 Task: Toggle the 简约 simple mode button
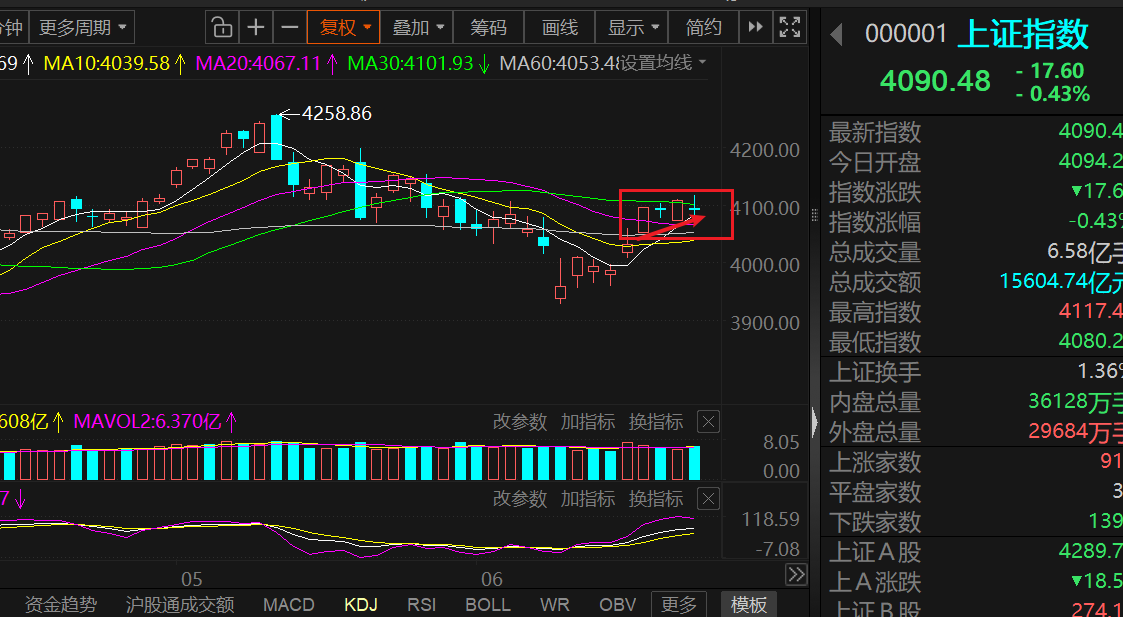pyautogui.click(x=703, y=28)
